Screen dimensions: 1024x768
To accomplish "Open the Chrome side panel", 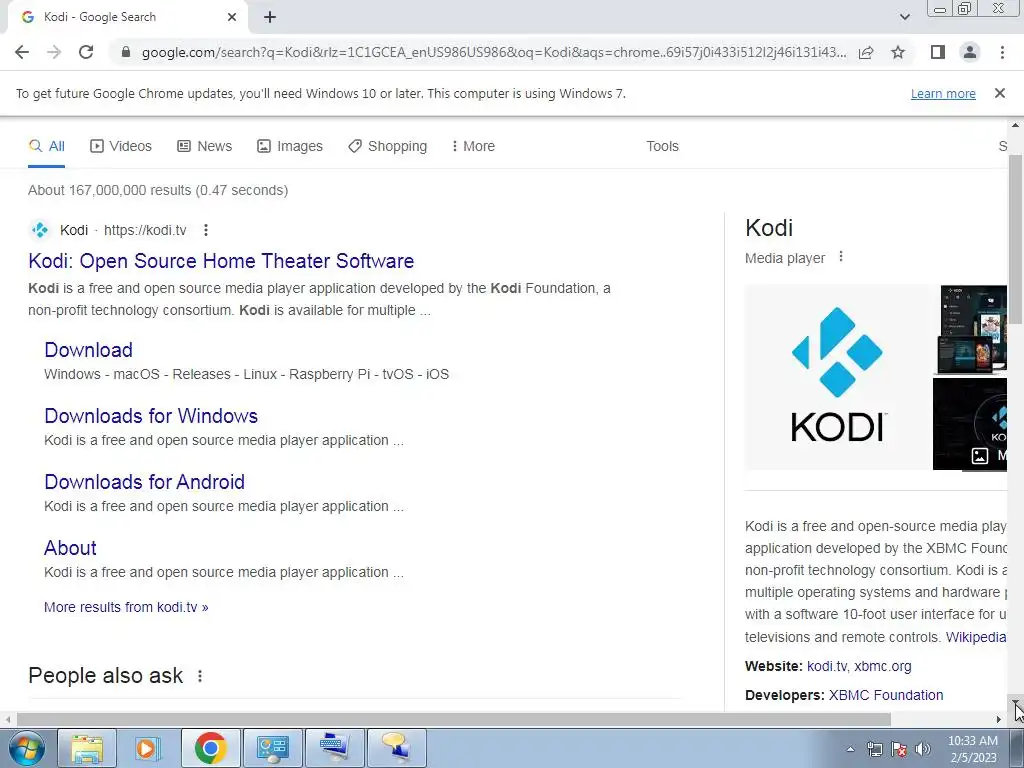I will tap(938, 52).
